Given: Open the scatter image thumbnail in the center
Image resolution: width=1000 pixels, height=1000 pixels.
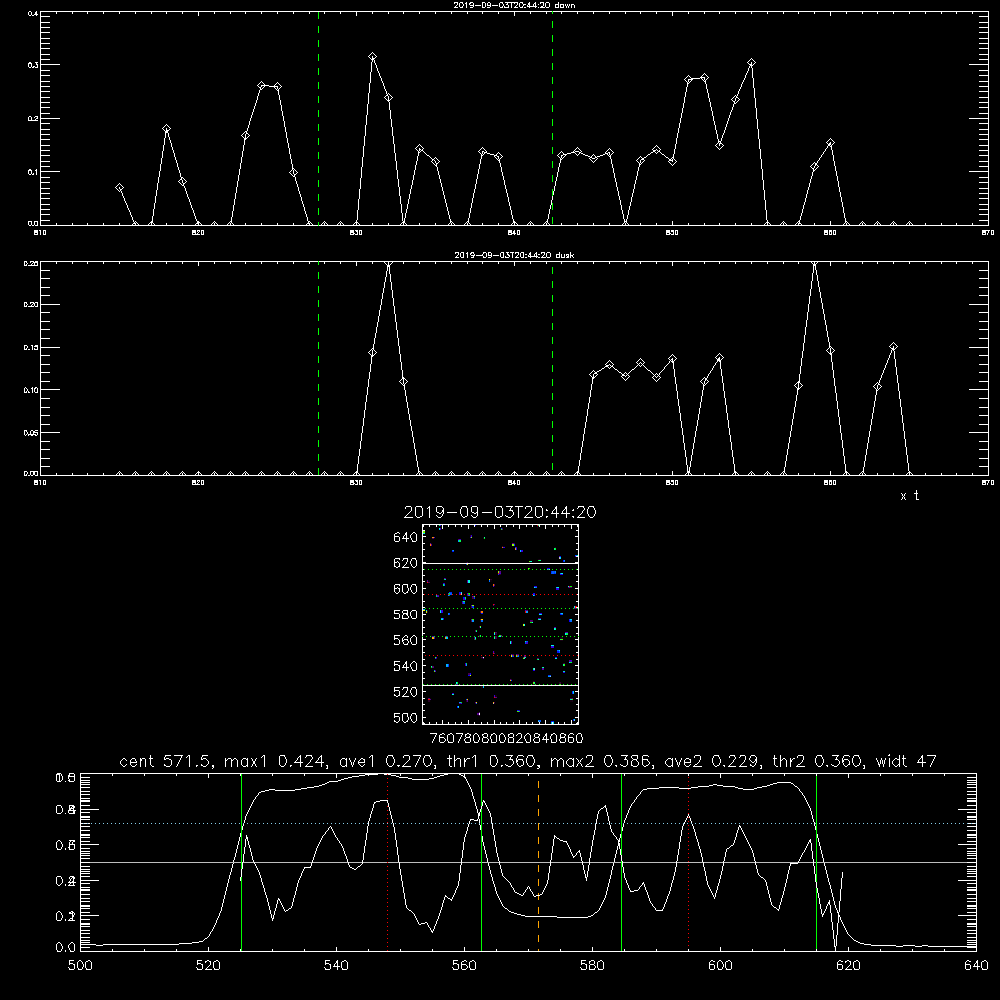Looking at the screenshot, I should [500, 624].
